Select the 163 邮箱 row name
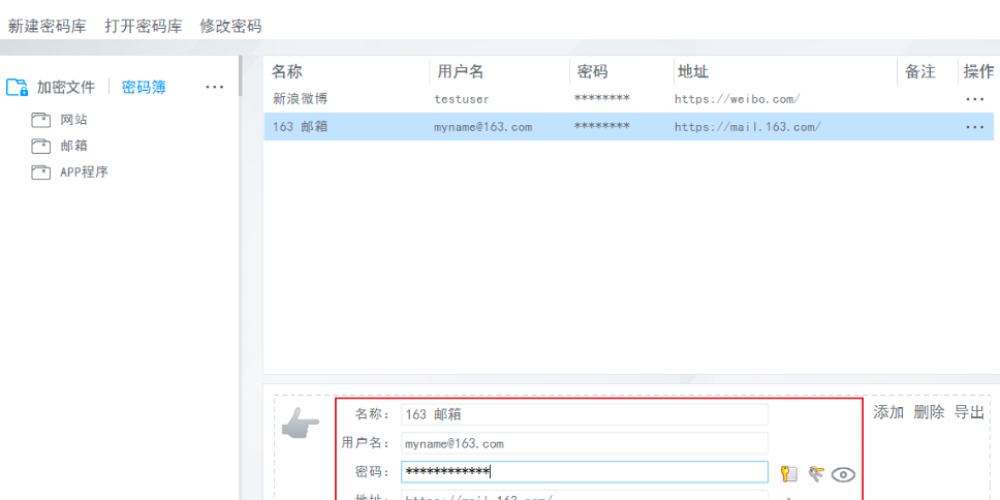The image size is (1000, 500). (300, 127)
